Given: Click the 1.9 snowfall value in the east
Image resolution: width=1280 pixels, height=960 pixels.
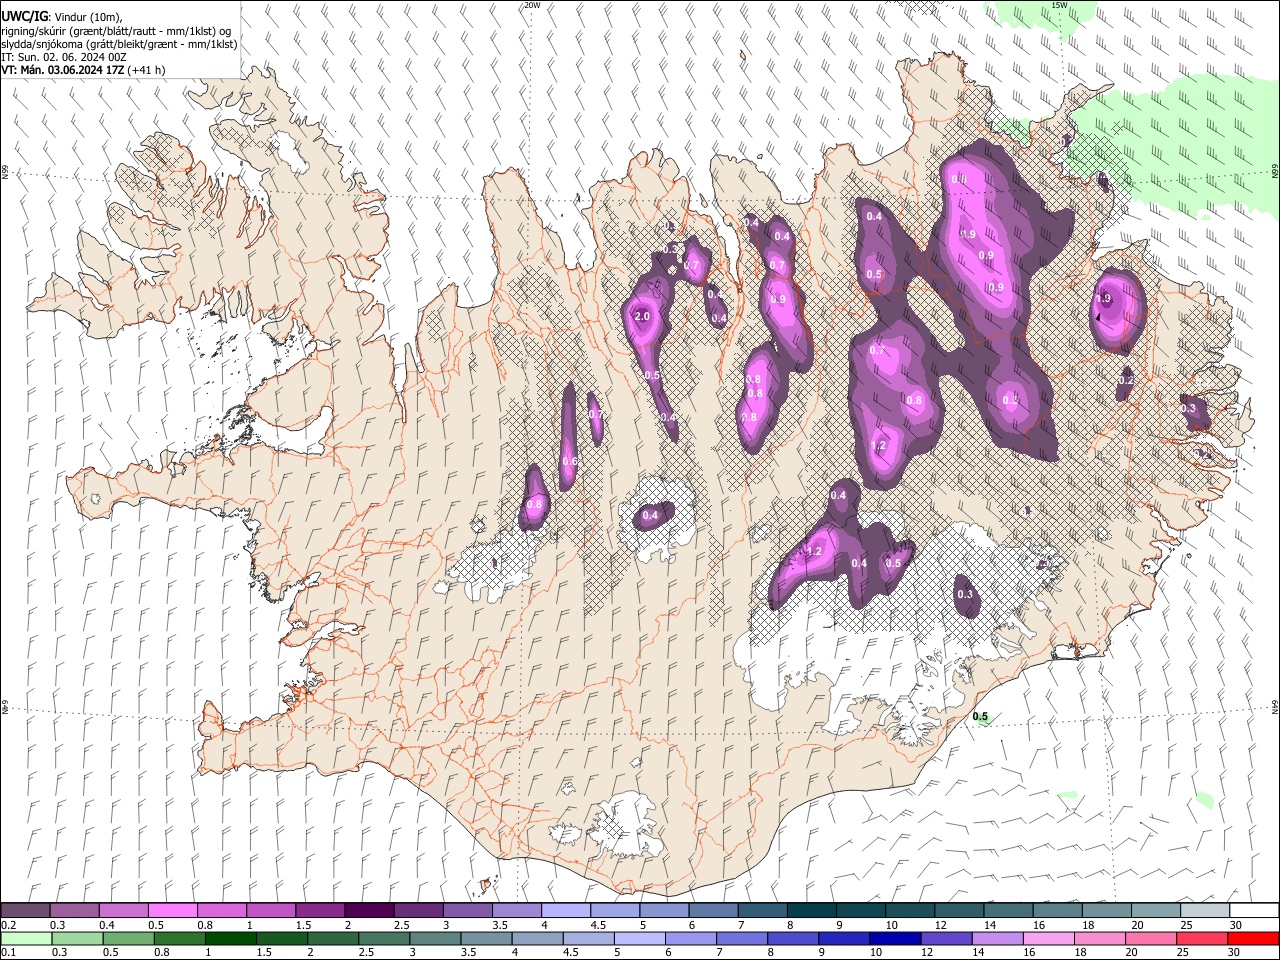Looking at the screenshot, I should click(x=1104, y=299).
